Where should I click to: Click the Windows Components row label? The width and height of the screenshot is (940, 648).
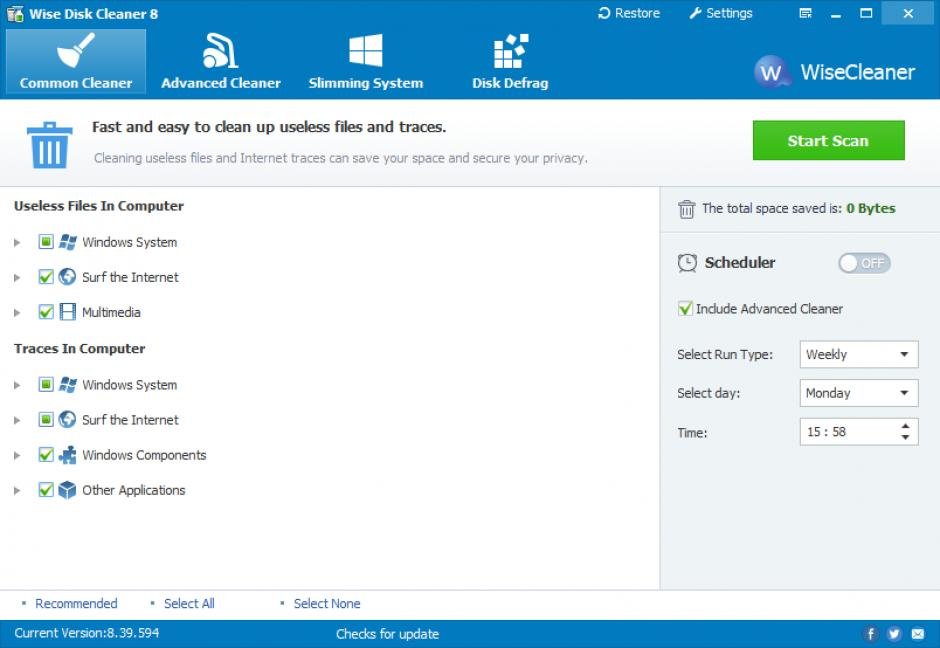[144, 455]
